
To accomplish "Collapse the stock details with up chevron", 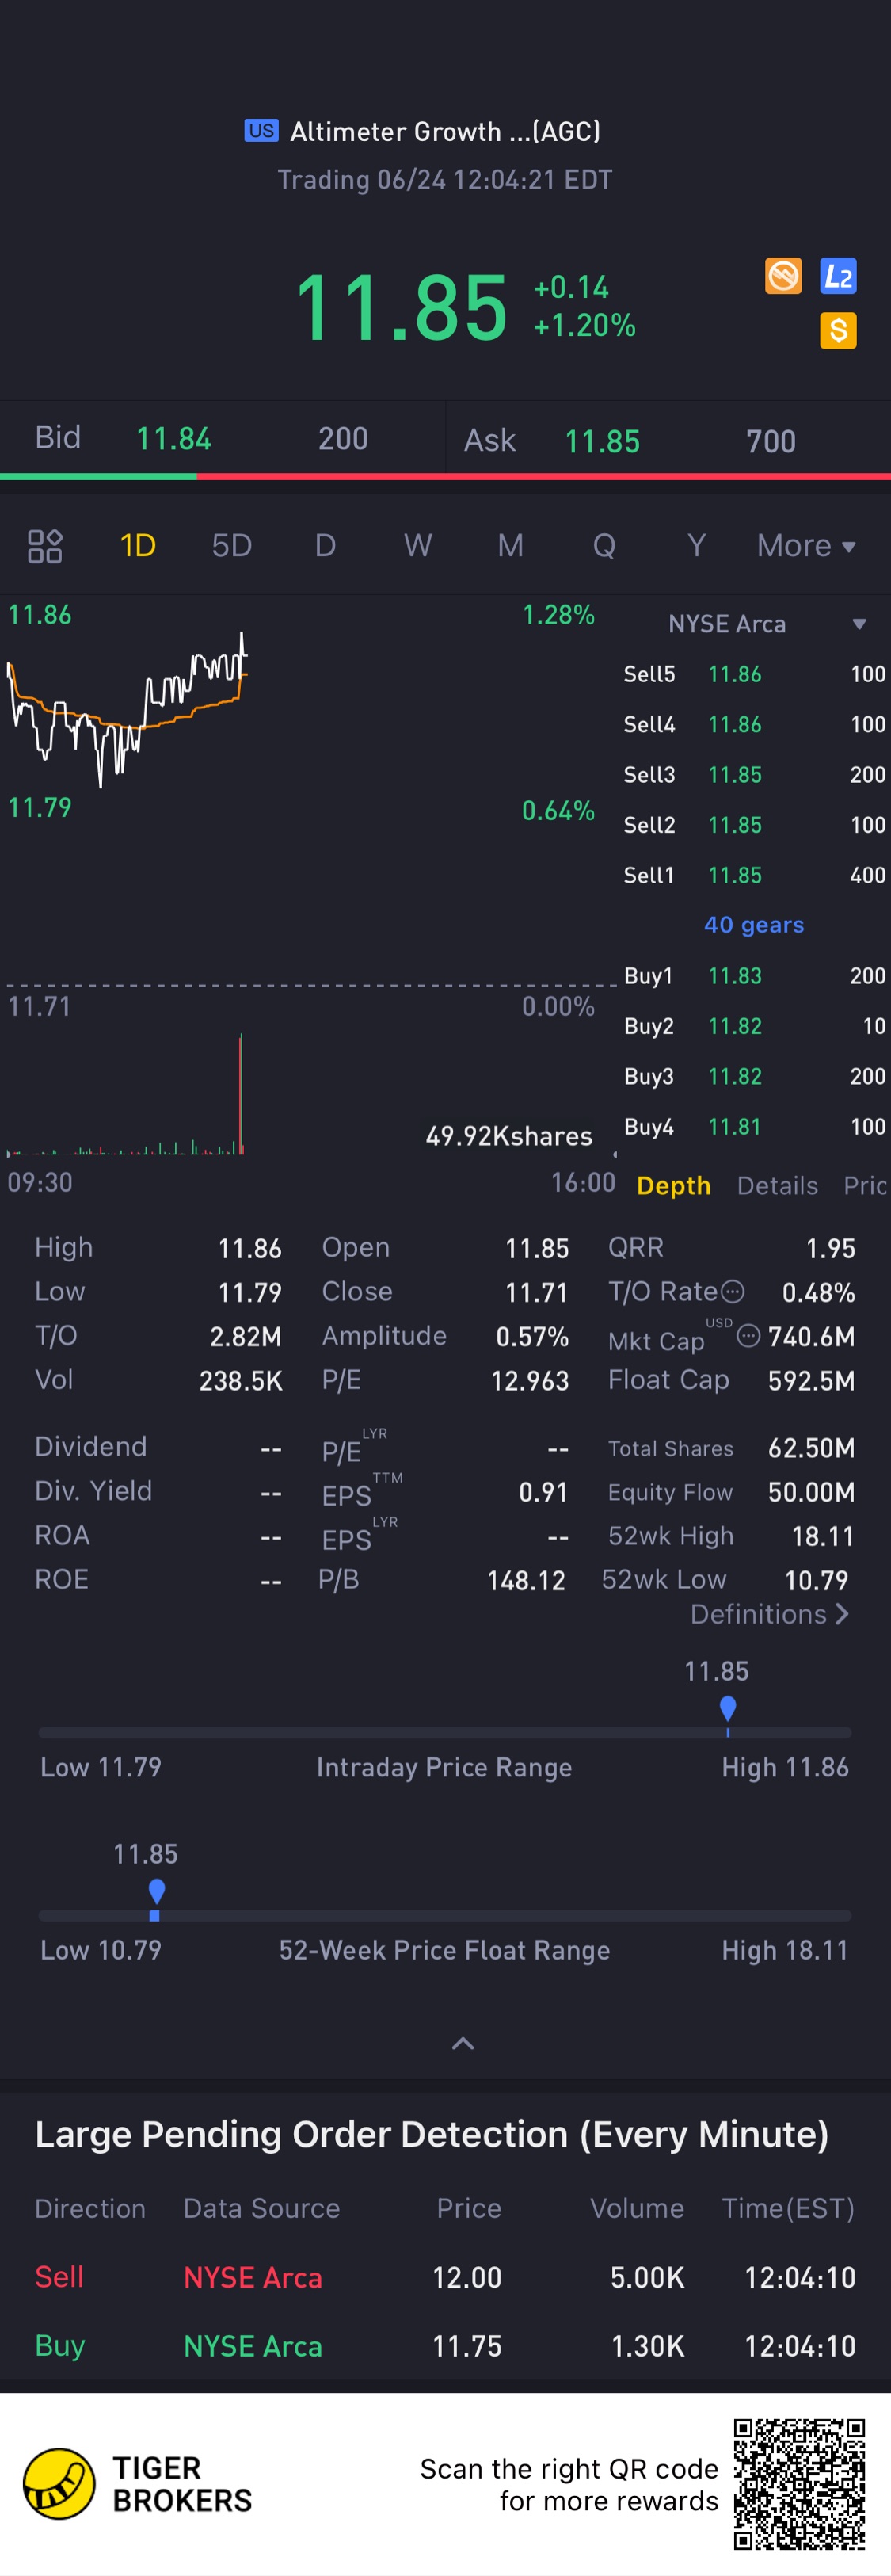I will pyautogui.click(x=463, y=2043).
